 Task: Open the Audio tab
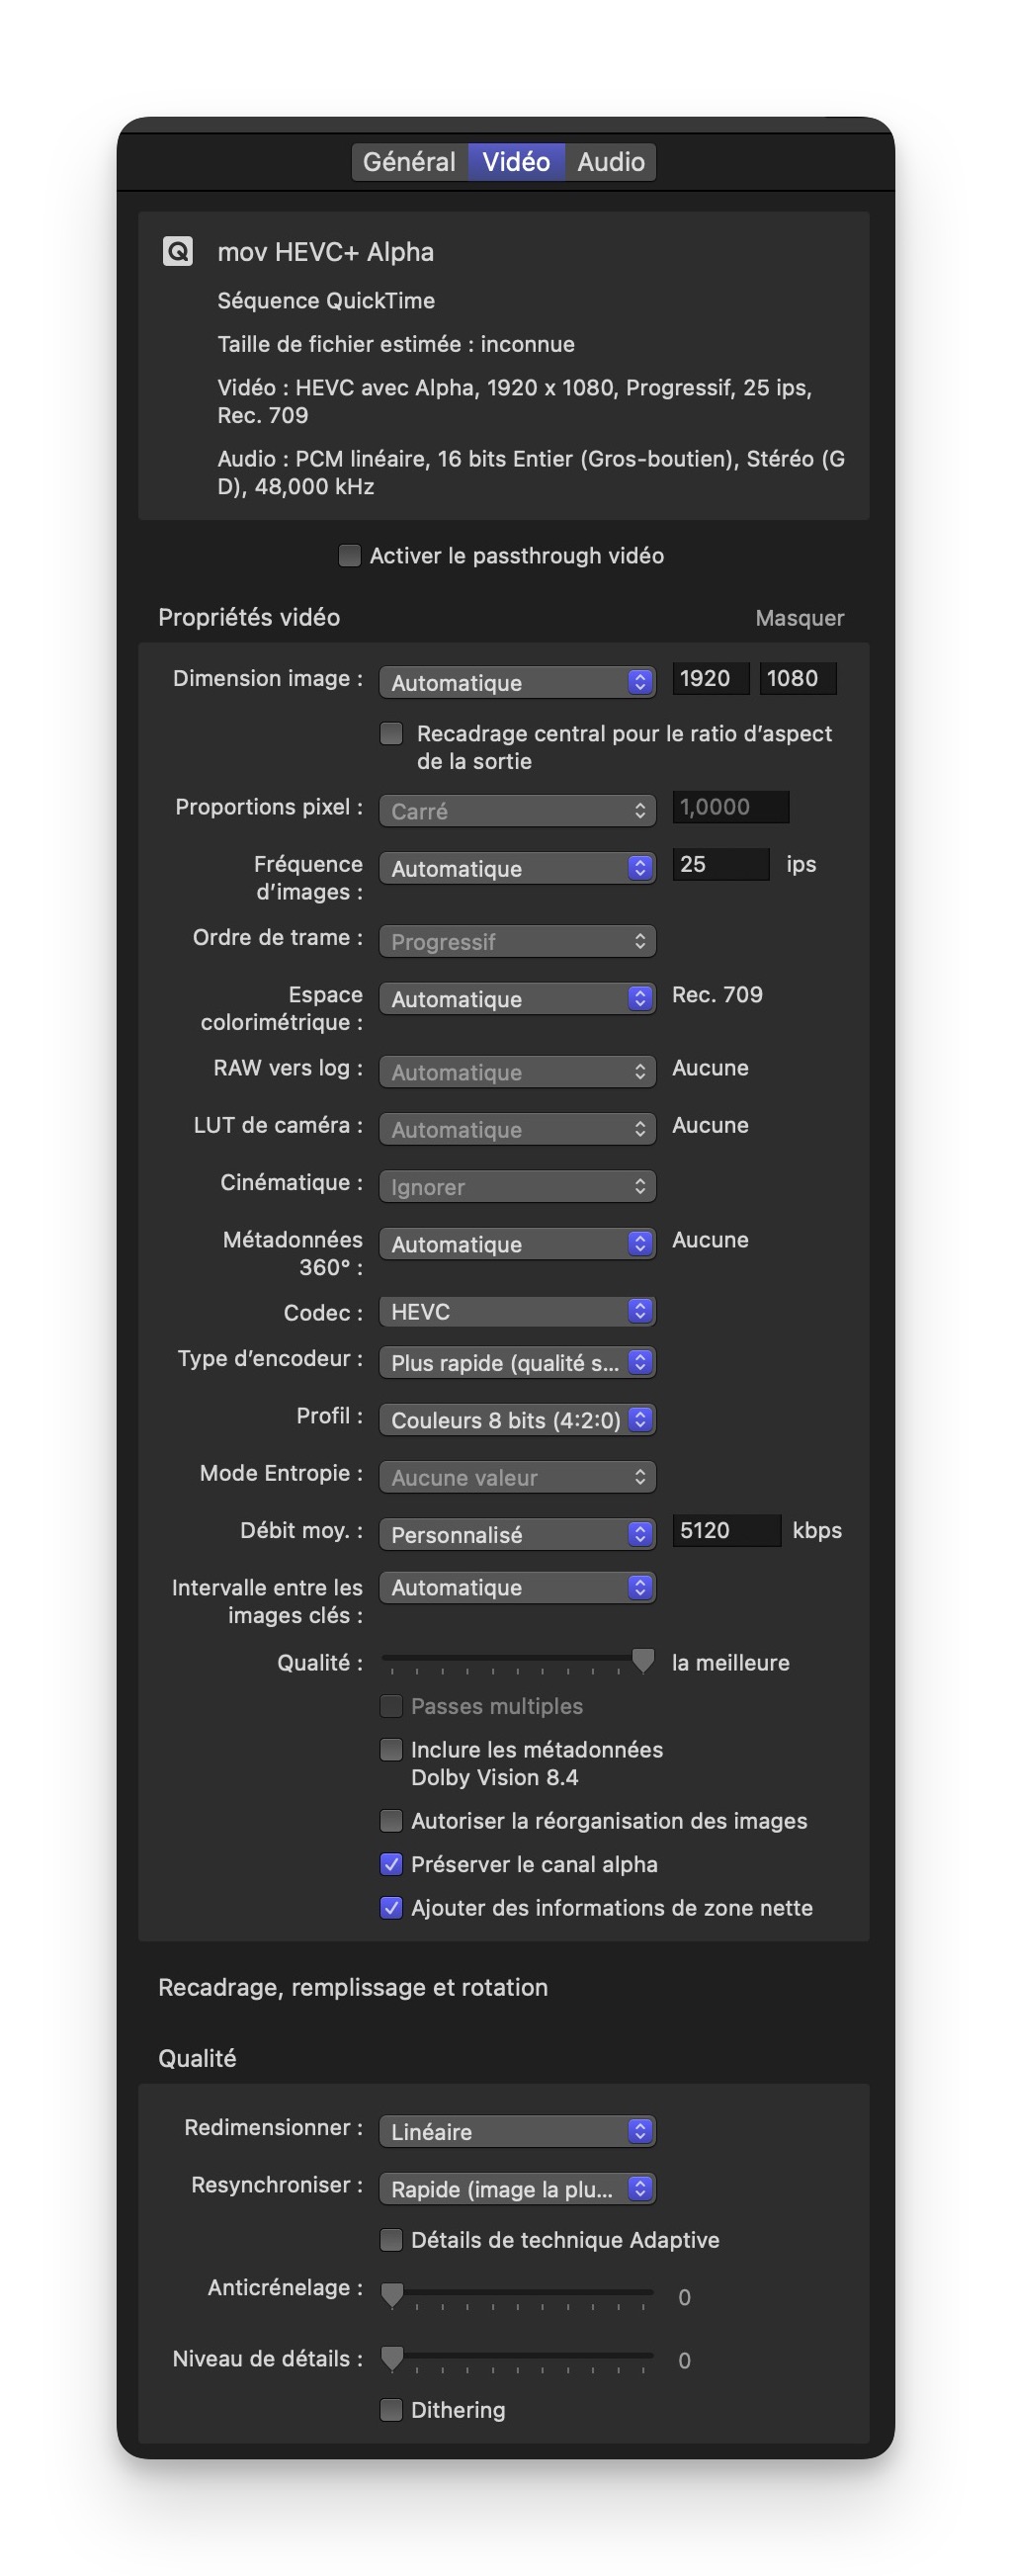tap(611, 162)
